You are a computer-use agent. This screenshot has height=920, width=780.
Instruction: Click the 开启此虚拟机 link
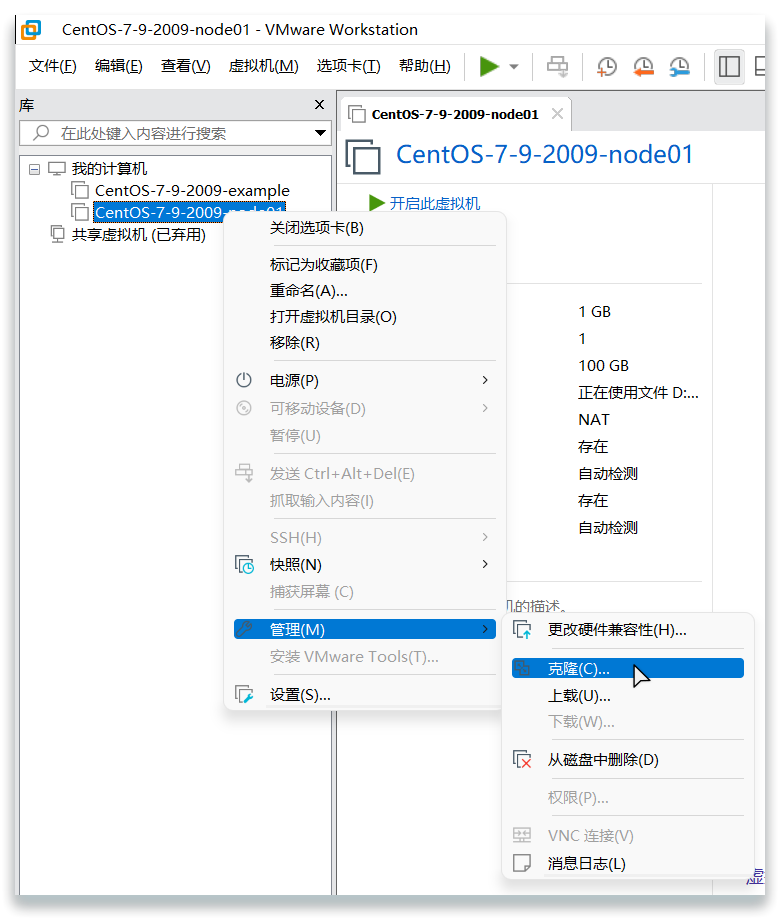click(x=434, y=204)
